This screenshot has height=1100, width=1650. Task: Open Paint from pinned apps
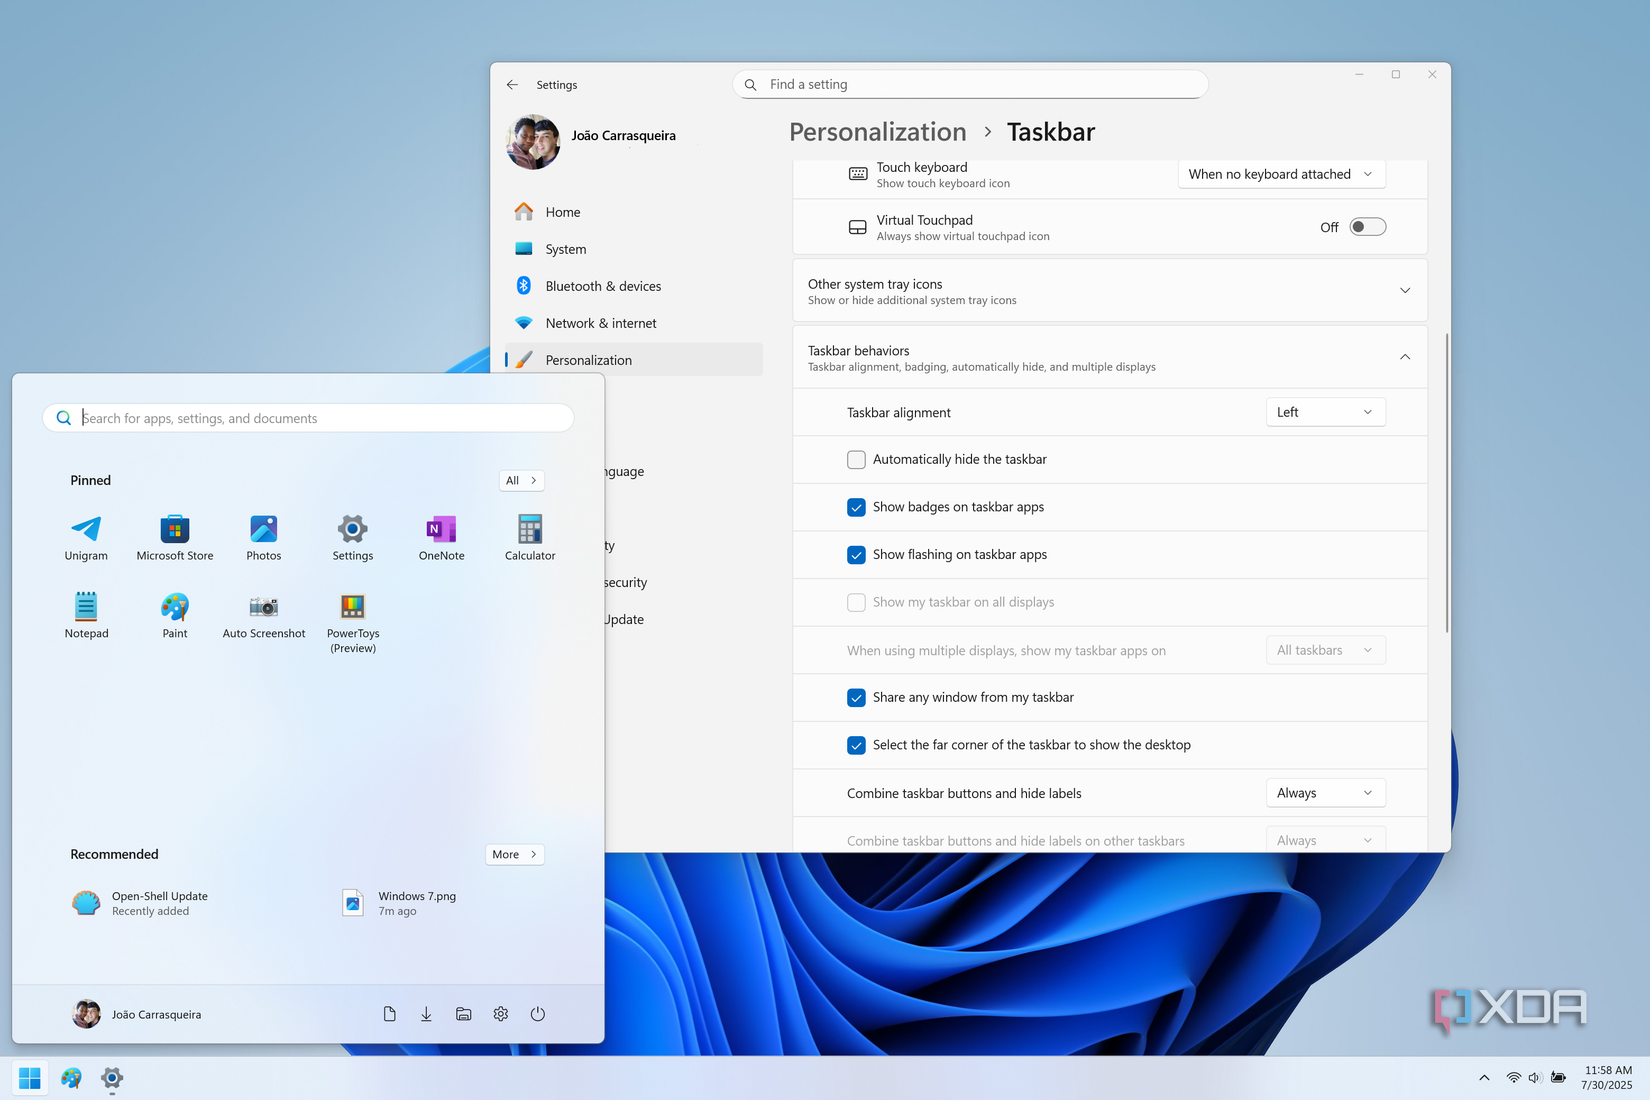coord(175,614)
